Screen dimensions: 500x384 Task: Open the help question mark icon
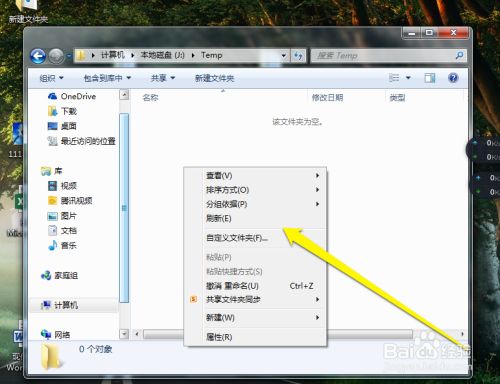[453, 78]
